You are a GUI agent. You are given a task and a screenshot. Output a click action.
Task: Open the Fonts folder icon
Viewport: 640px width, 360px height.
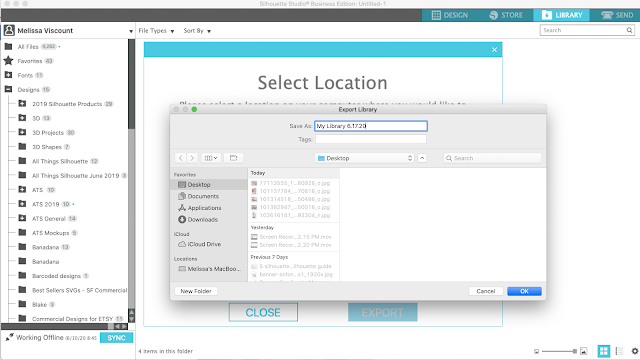click(8, 75)
